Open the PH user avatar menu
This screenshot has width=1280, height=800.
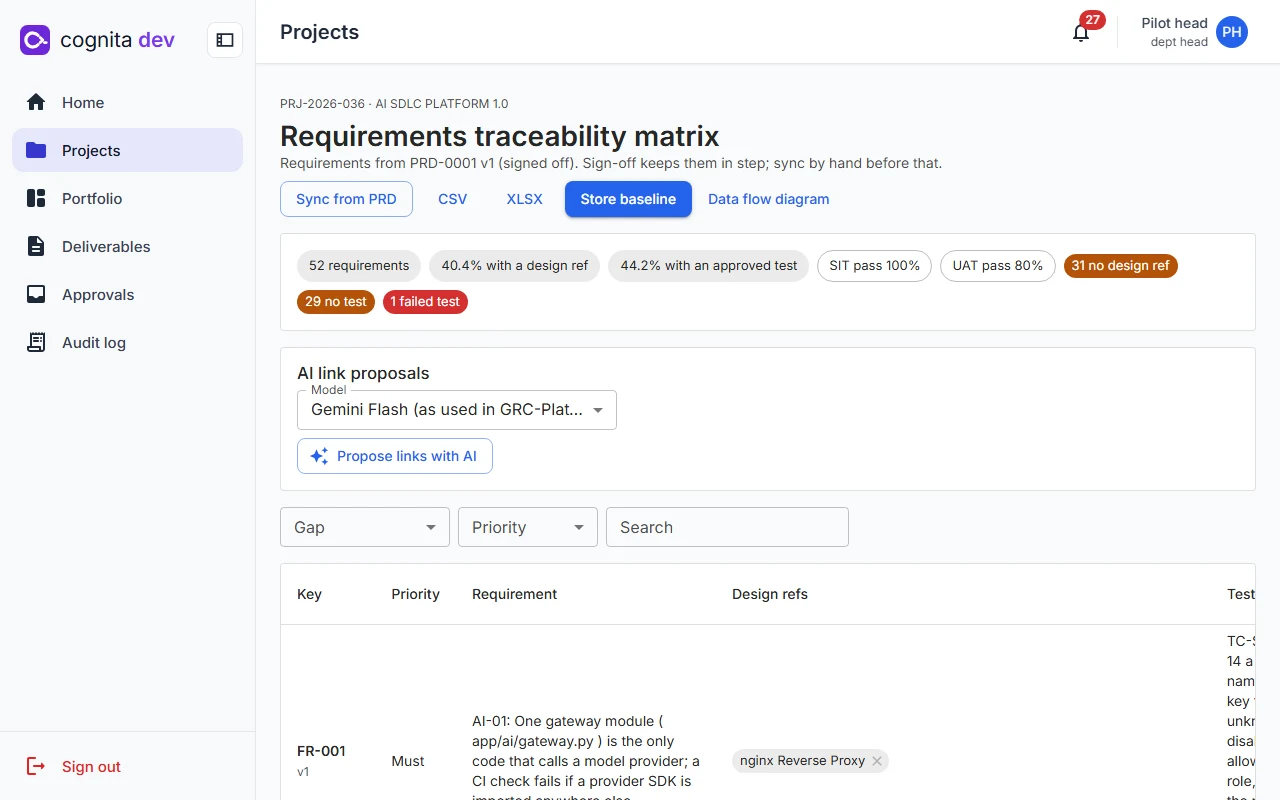click(1232, 32)
